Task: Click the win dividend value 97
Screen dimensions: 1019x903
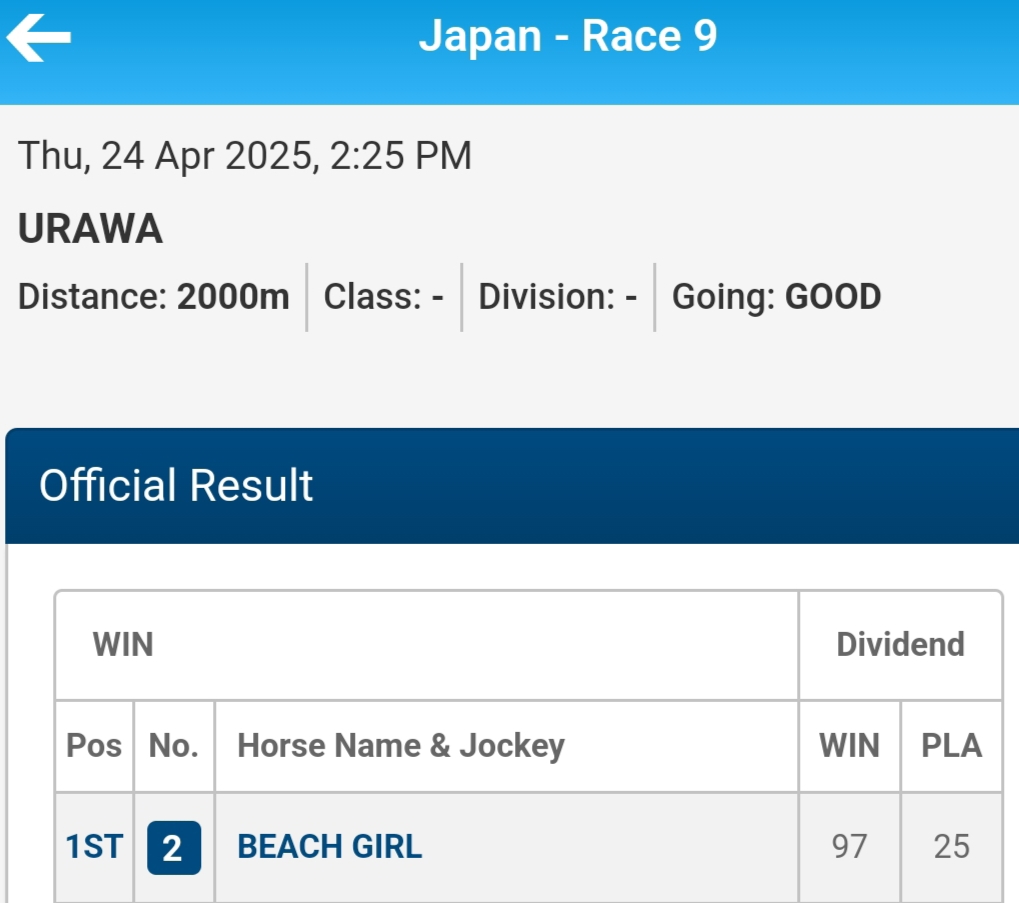Action: (x=849, y=847)
